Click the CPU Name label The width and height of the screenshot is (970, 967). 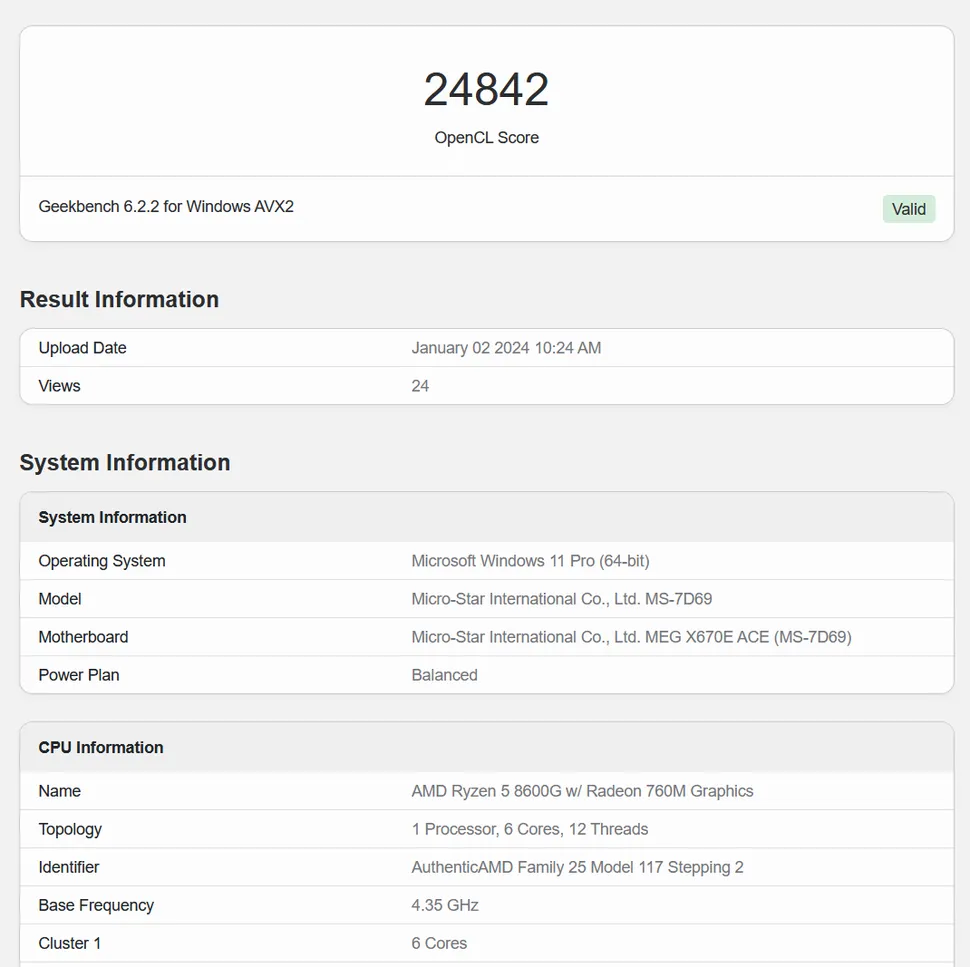pos(59,791)
